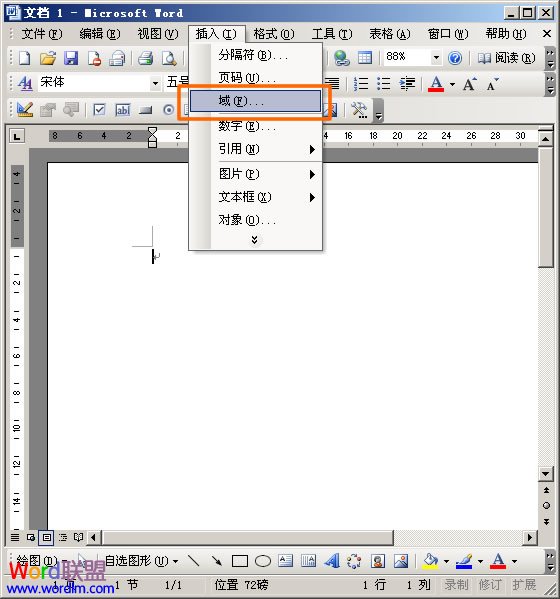The height and width of the screenshot is (599, 560).
Task: Open the 88% zoom dropdown
Action: (436, 58)
